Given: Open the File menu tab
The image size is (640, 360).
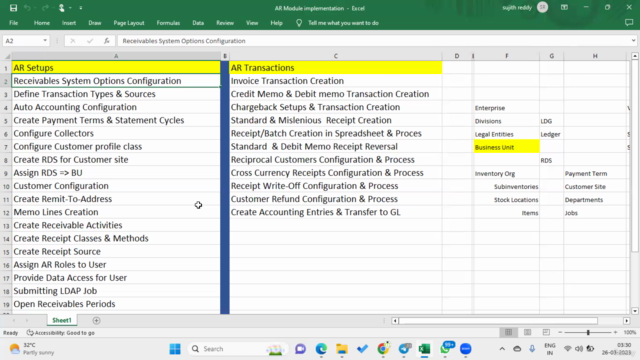Looking at the screenshot, I should 13,23.
